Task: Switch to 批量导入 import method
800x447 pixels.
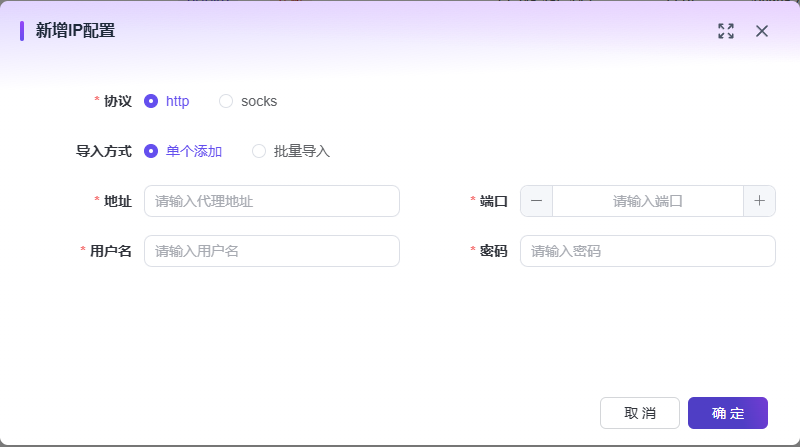Action: 259,151
